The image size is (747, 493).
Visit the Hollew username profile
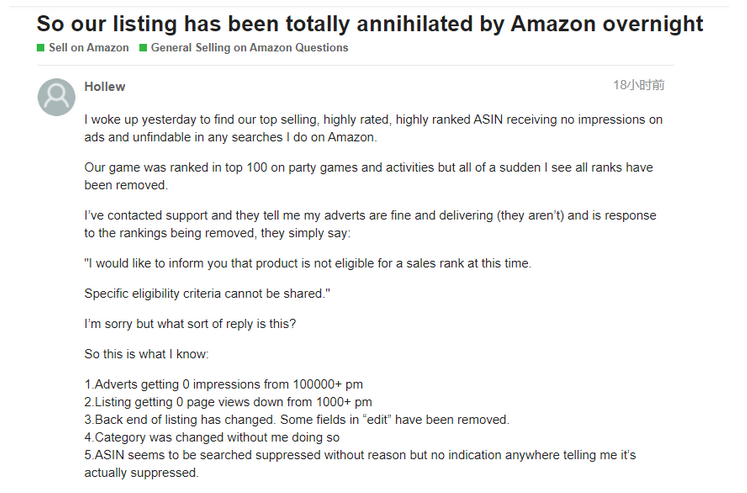105,87
